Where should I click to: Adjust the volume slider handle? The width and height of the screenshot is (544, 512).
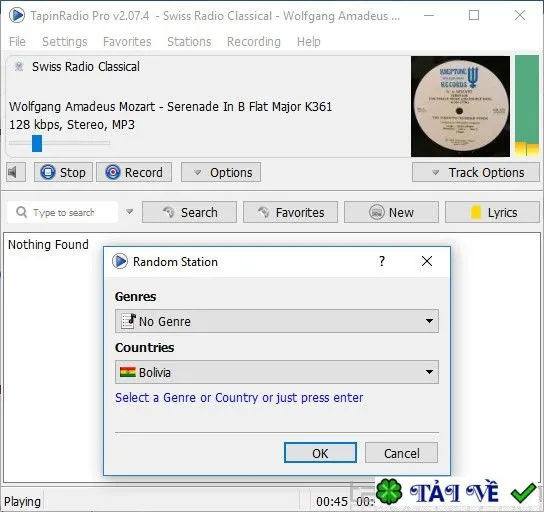[x=37, y=143]
